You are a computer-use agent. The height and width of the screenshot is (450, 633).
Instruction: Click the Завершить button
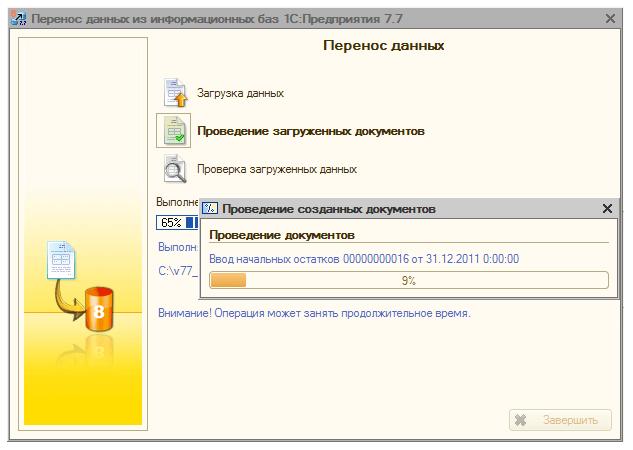560,420
